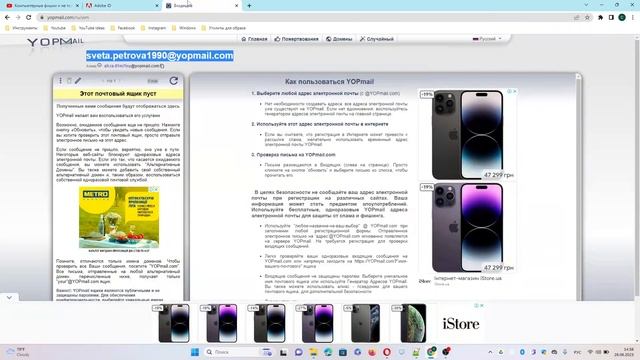Collapse the bottom ad with chevron

(9, 298)
